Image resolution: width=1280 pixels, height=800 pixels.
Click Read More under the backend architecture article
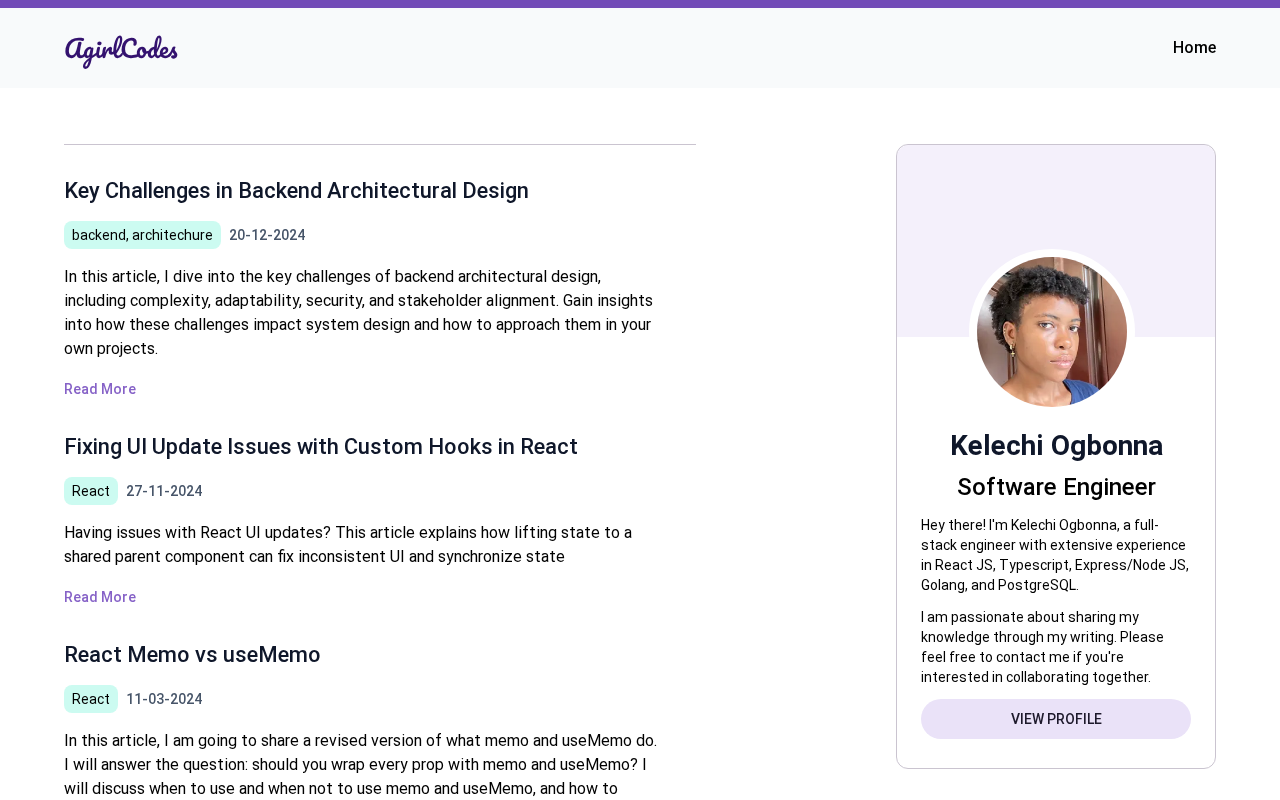(100, 389)
